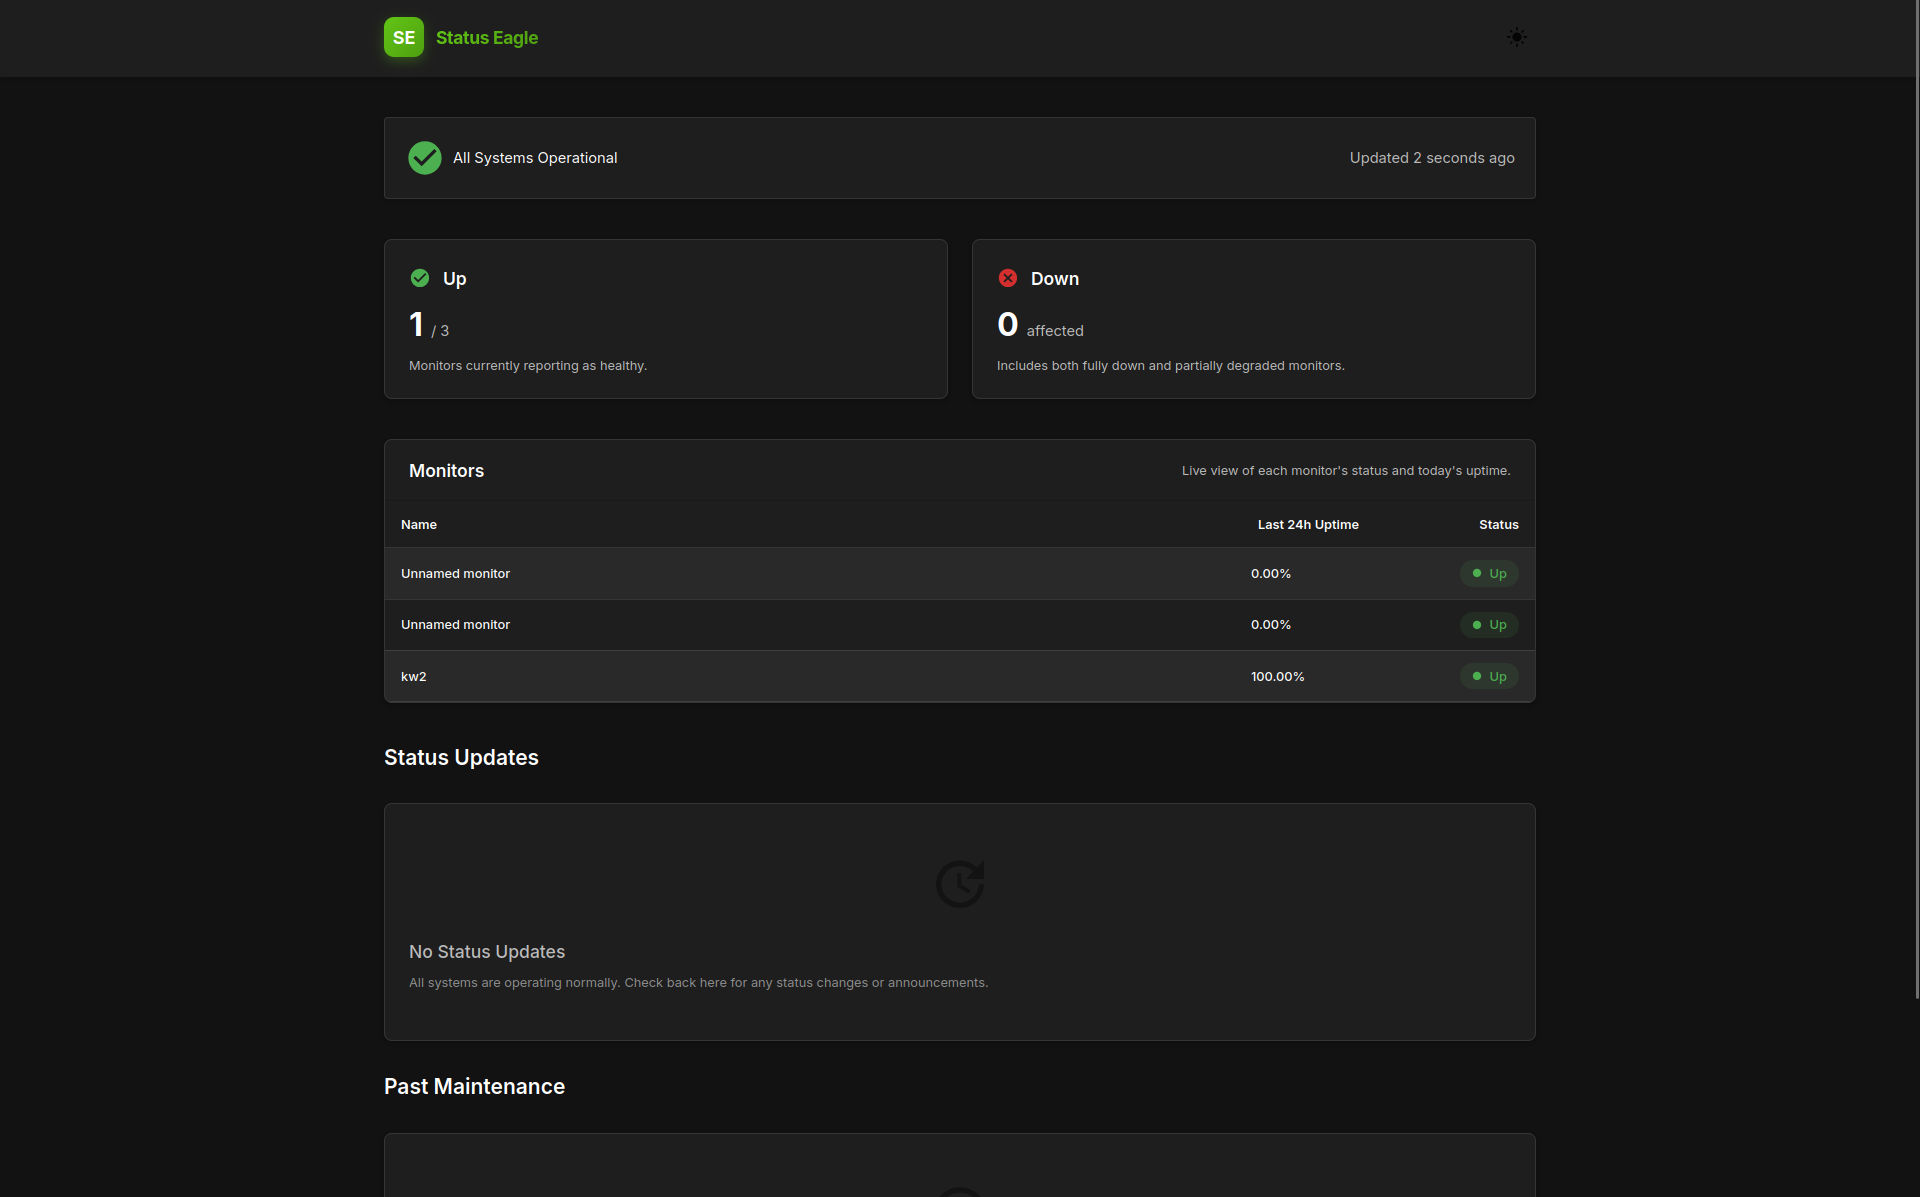This screenshot has width=1920, height=1197.
Task: Sort by Last 24h Uptime column
Action: click(x=1307, y=524)
